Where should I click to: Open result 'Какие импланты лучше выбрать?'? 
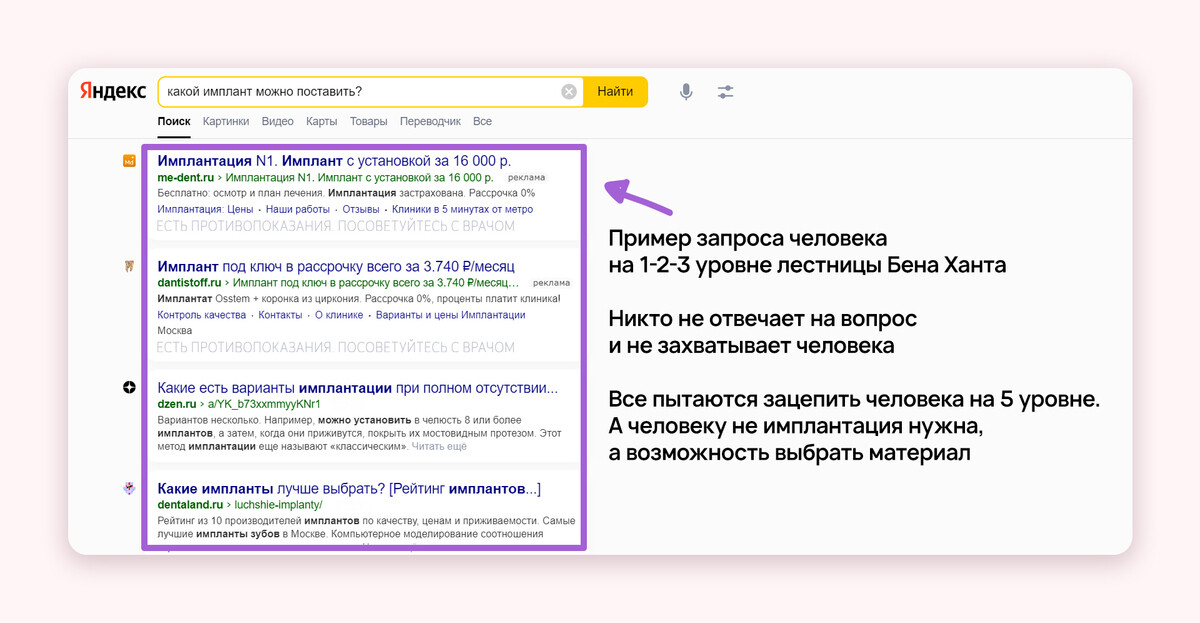point(349,489)
